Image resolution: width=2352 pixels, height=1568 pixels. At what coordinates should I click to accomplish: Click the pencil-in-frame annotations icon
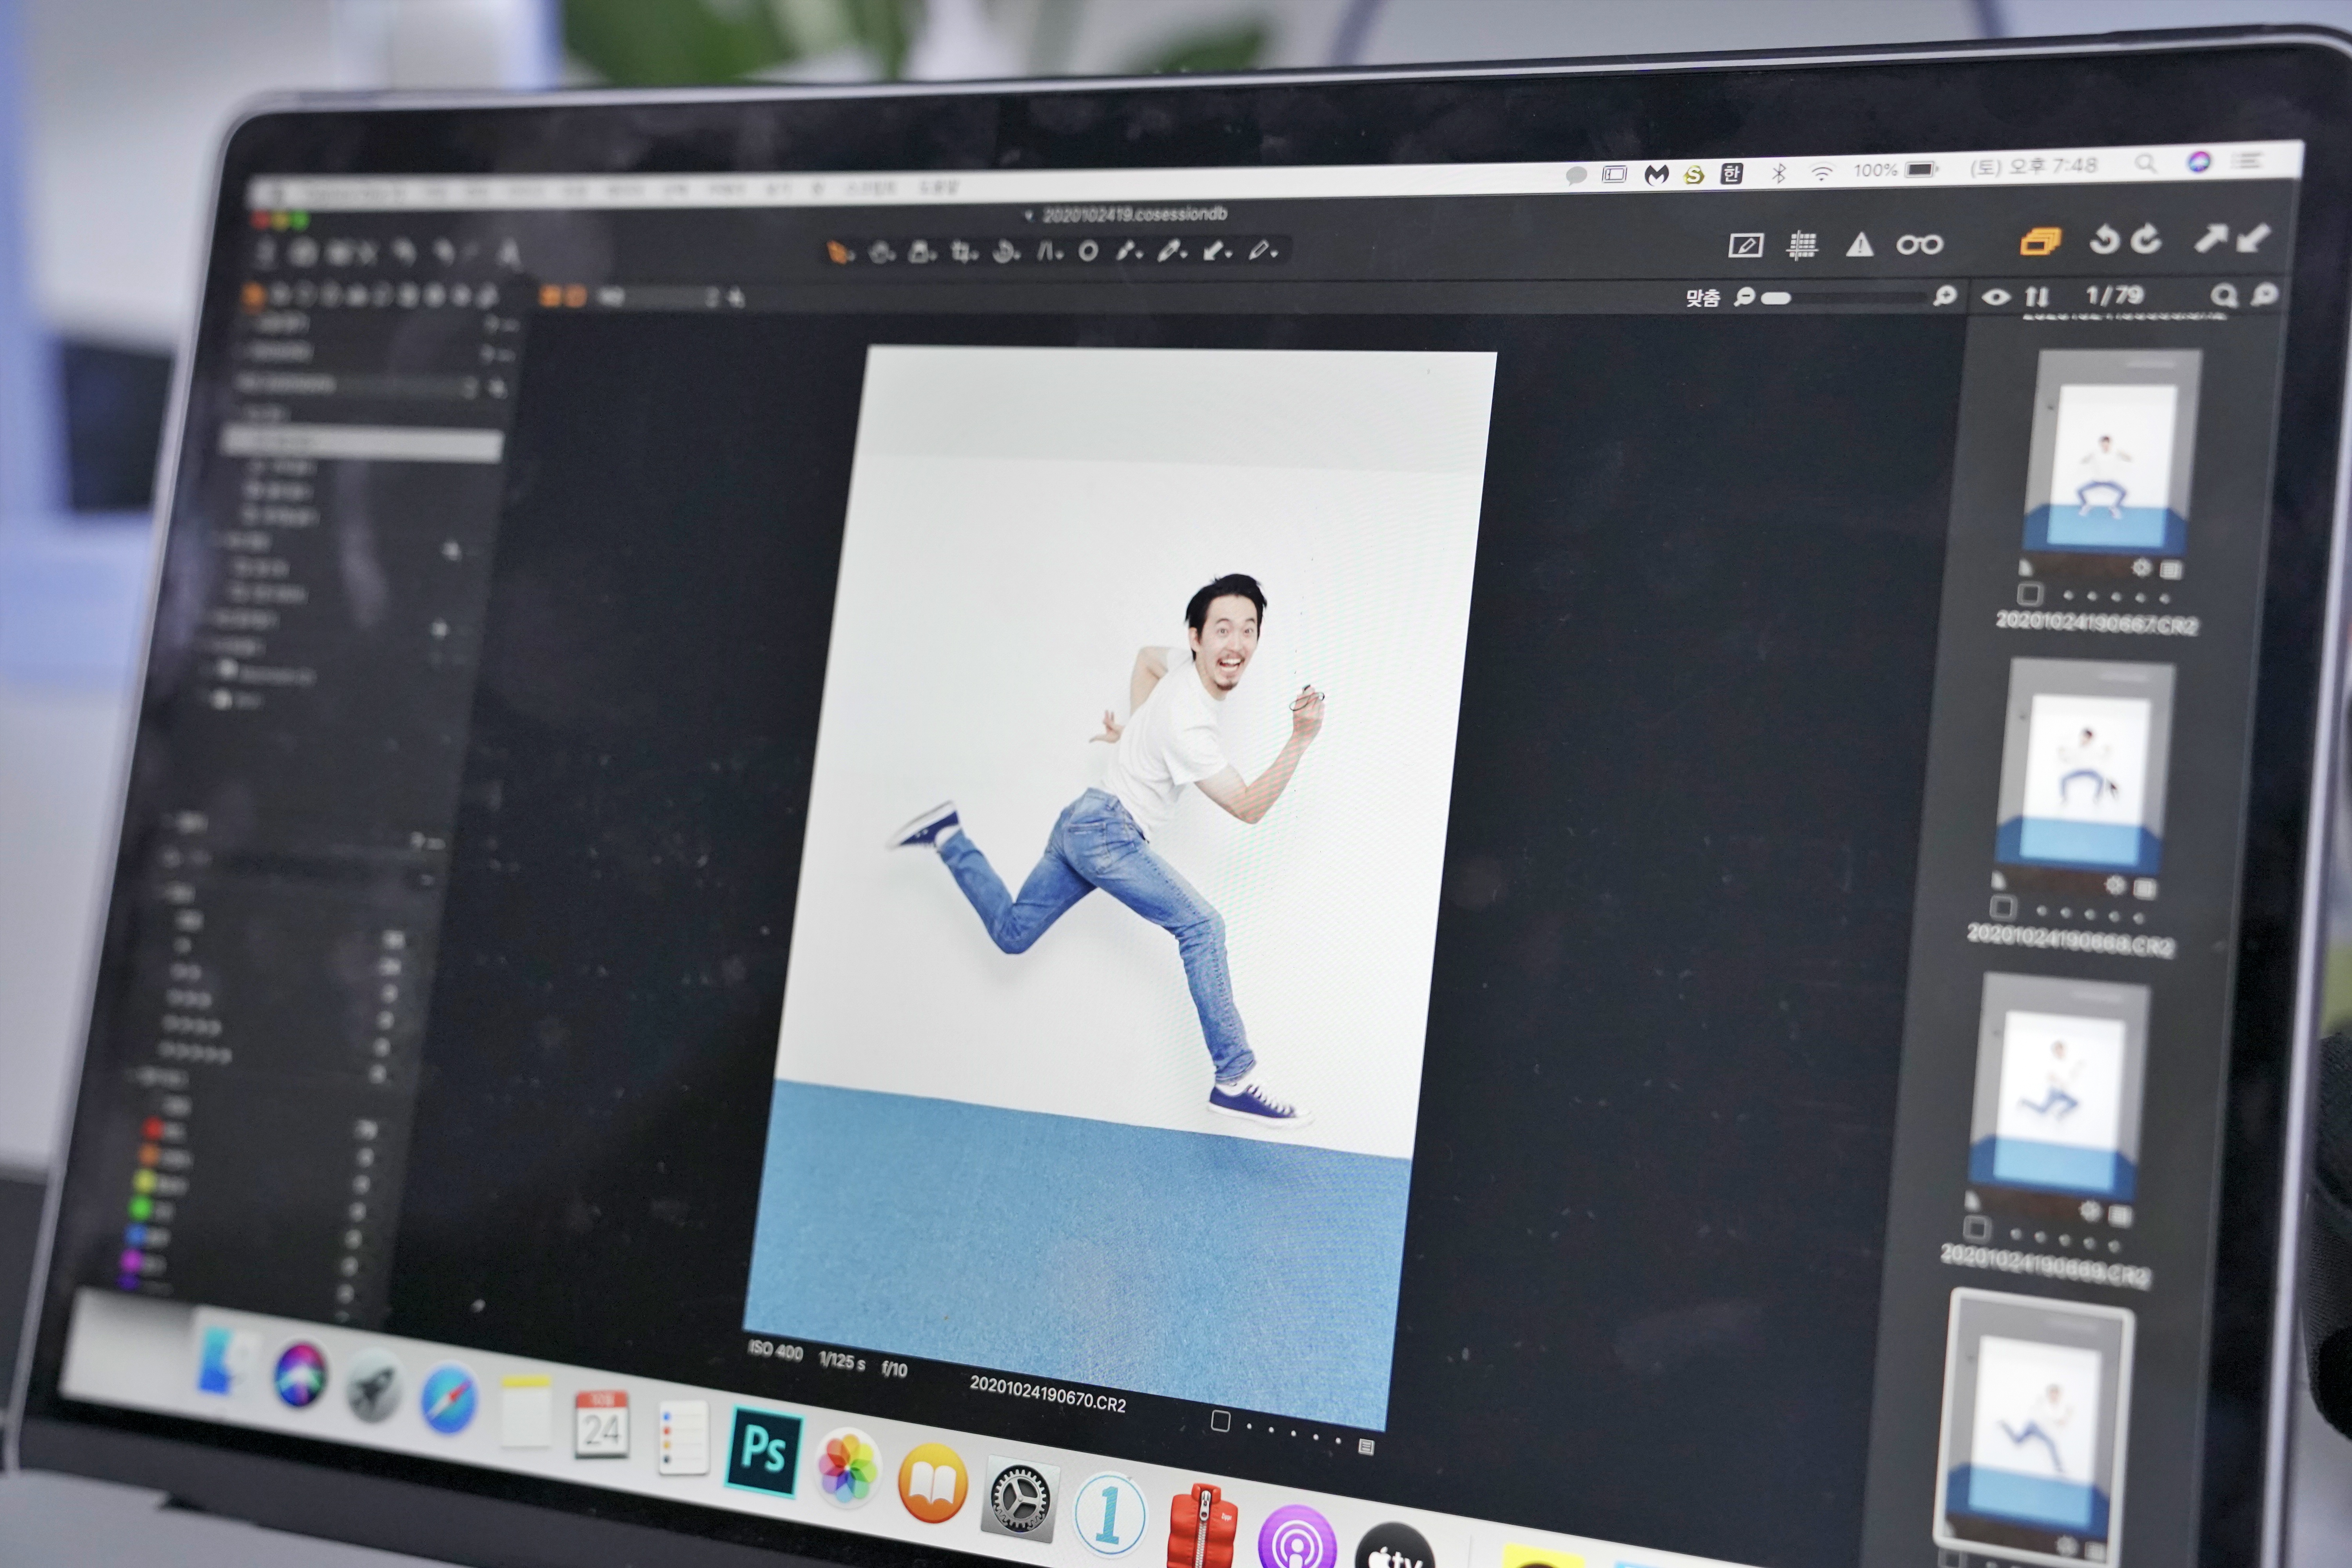pos(1745,245)
